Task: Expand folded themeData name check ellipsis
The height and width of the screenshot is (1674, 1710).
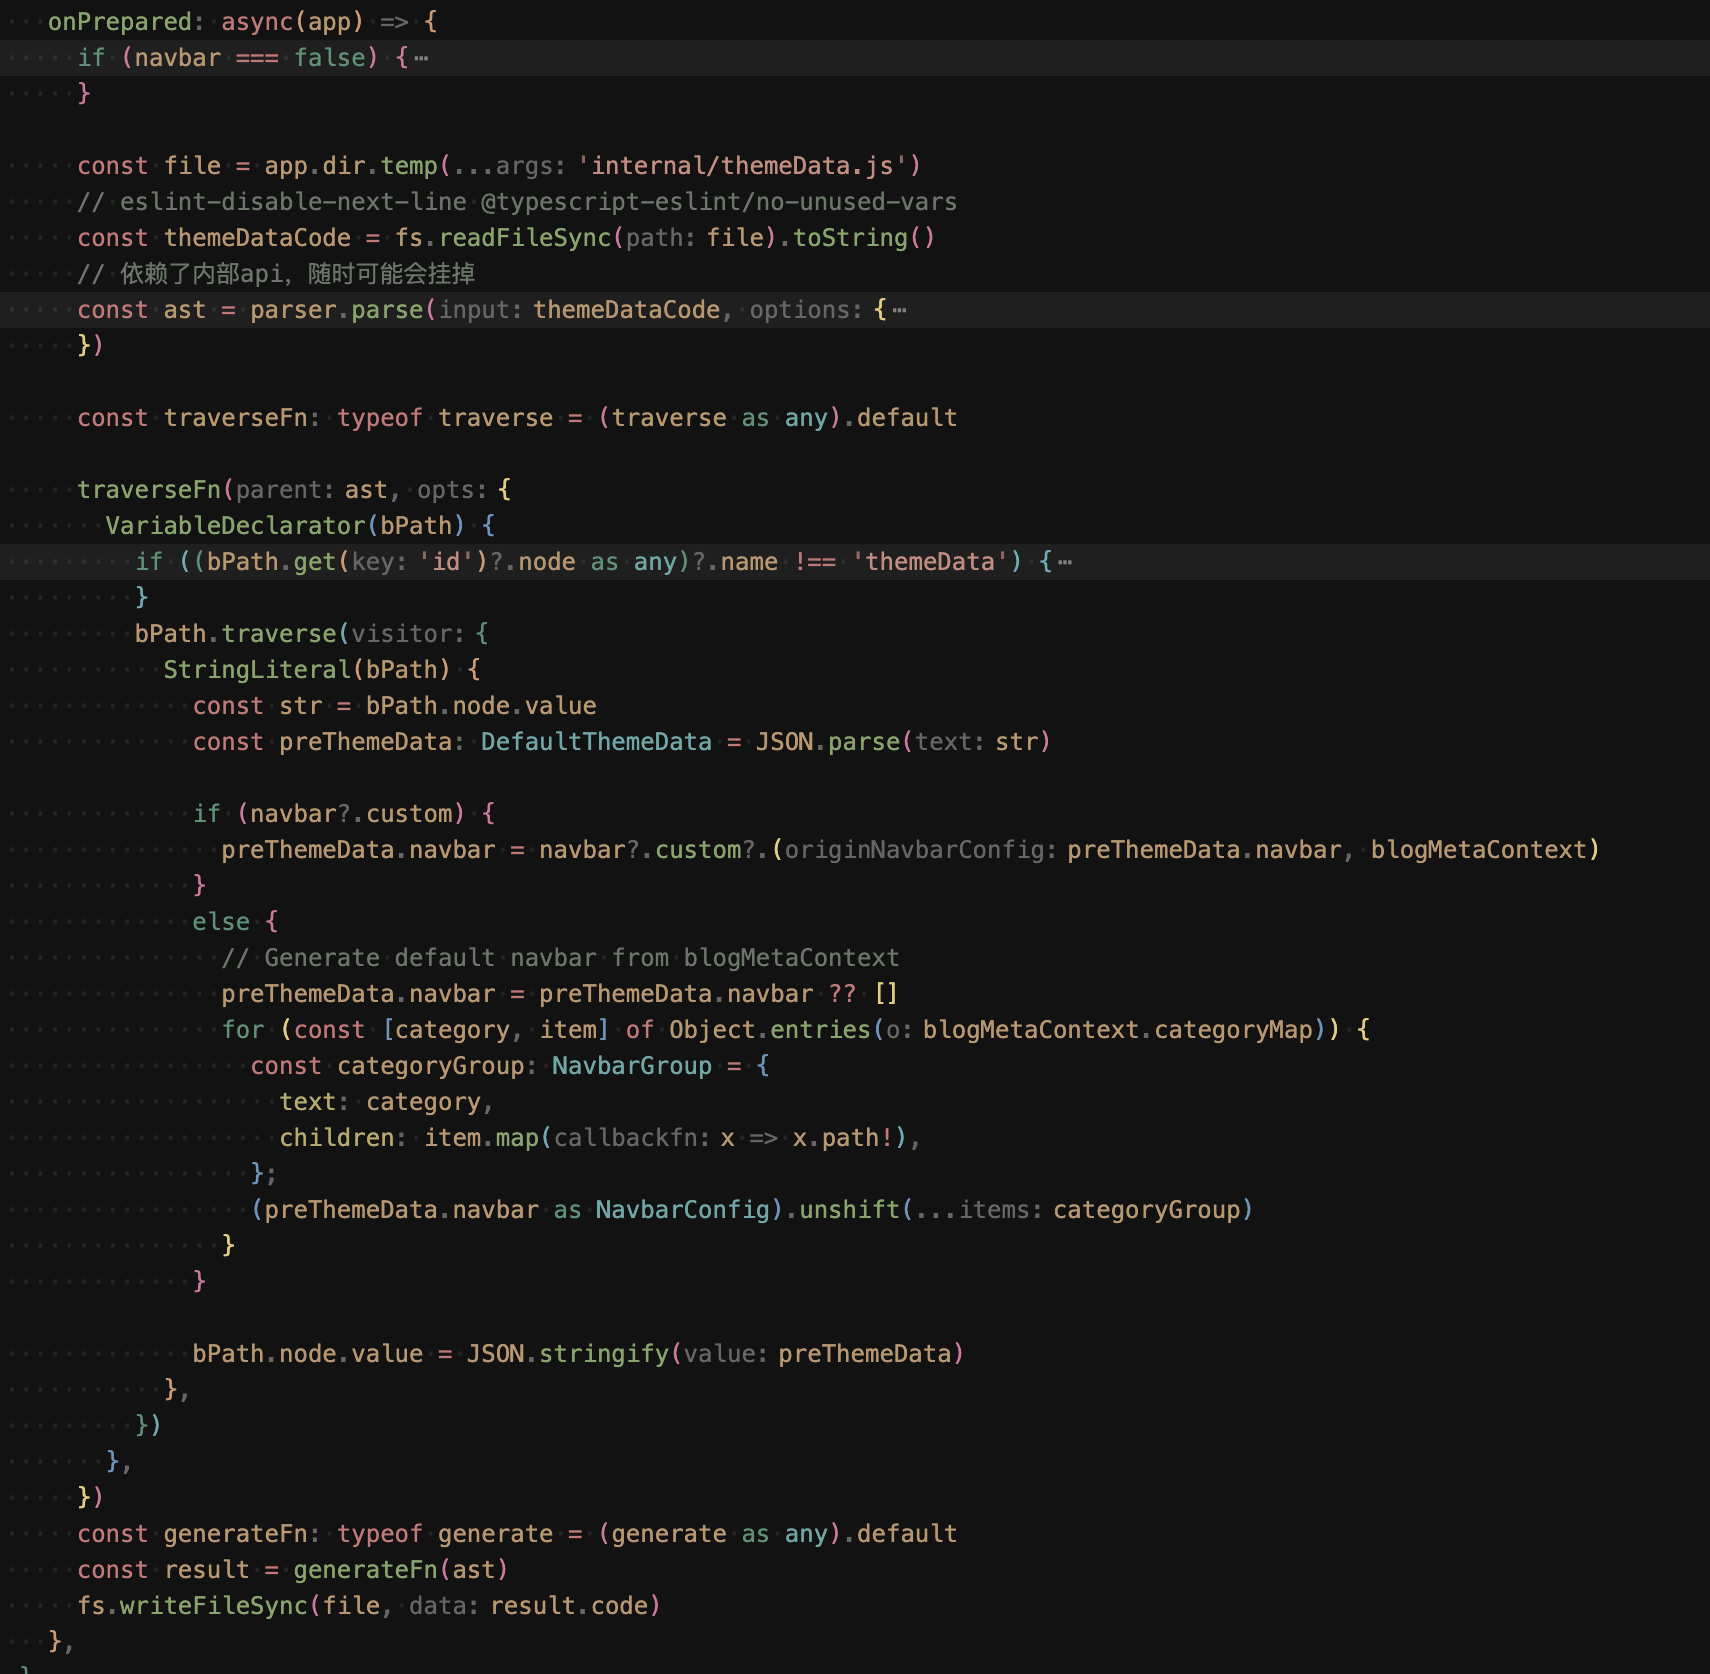Action: tap(1065, 562)
